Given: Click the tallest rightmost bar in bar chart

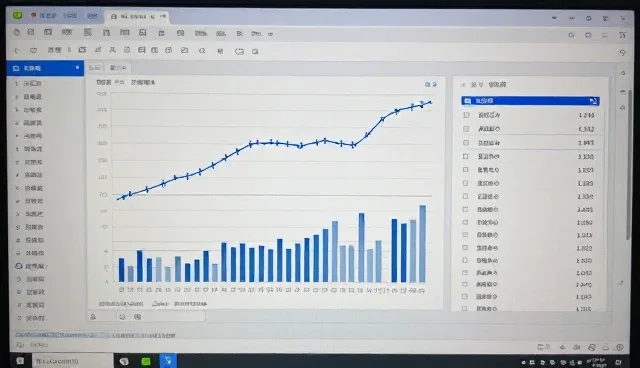Looking at the screenshot, I should point(422,244).
